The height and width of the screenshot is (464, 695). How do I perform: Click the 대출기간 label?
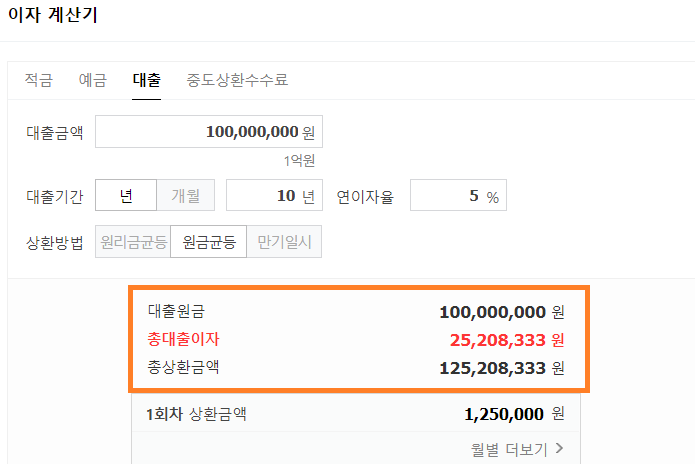tap(55, 196)
